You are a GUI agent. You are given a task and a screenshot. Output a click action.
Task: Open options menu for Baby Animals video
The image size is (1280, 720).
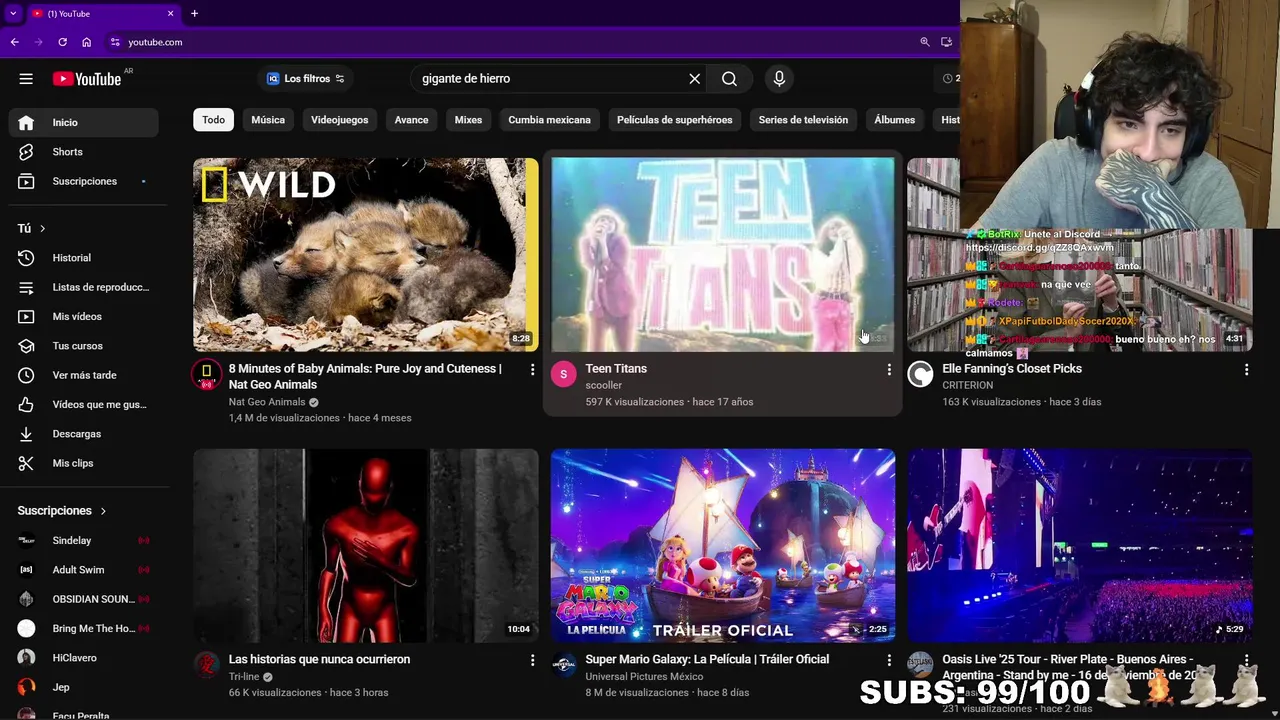532,370
